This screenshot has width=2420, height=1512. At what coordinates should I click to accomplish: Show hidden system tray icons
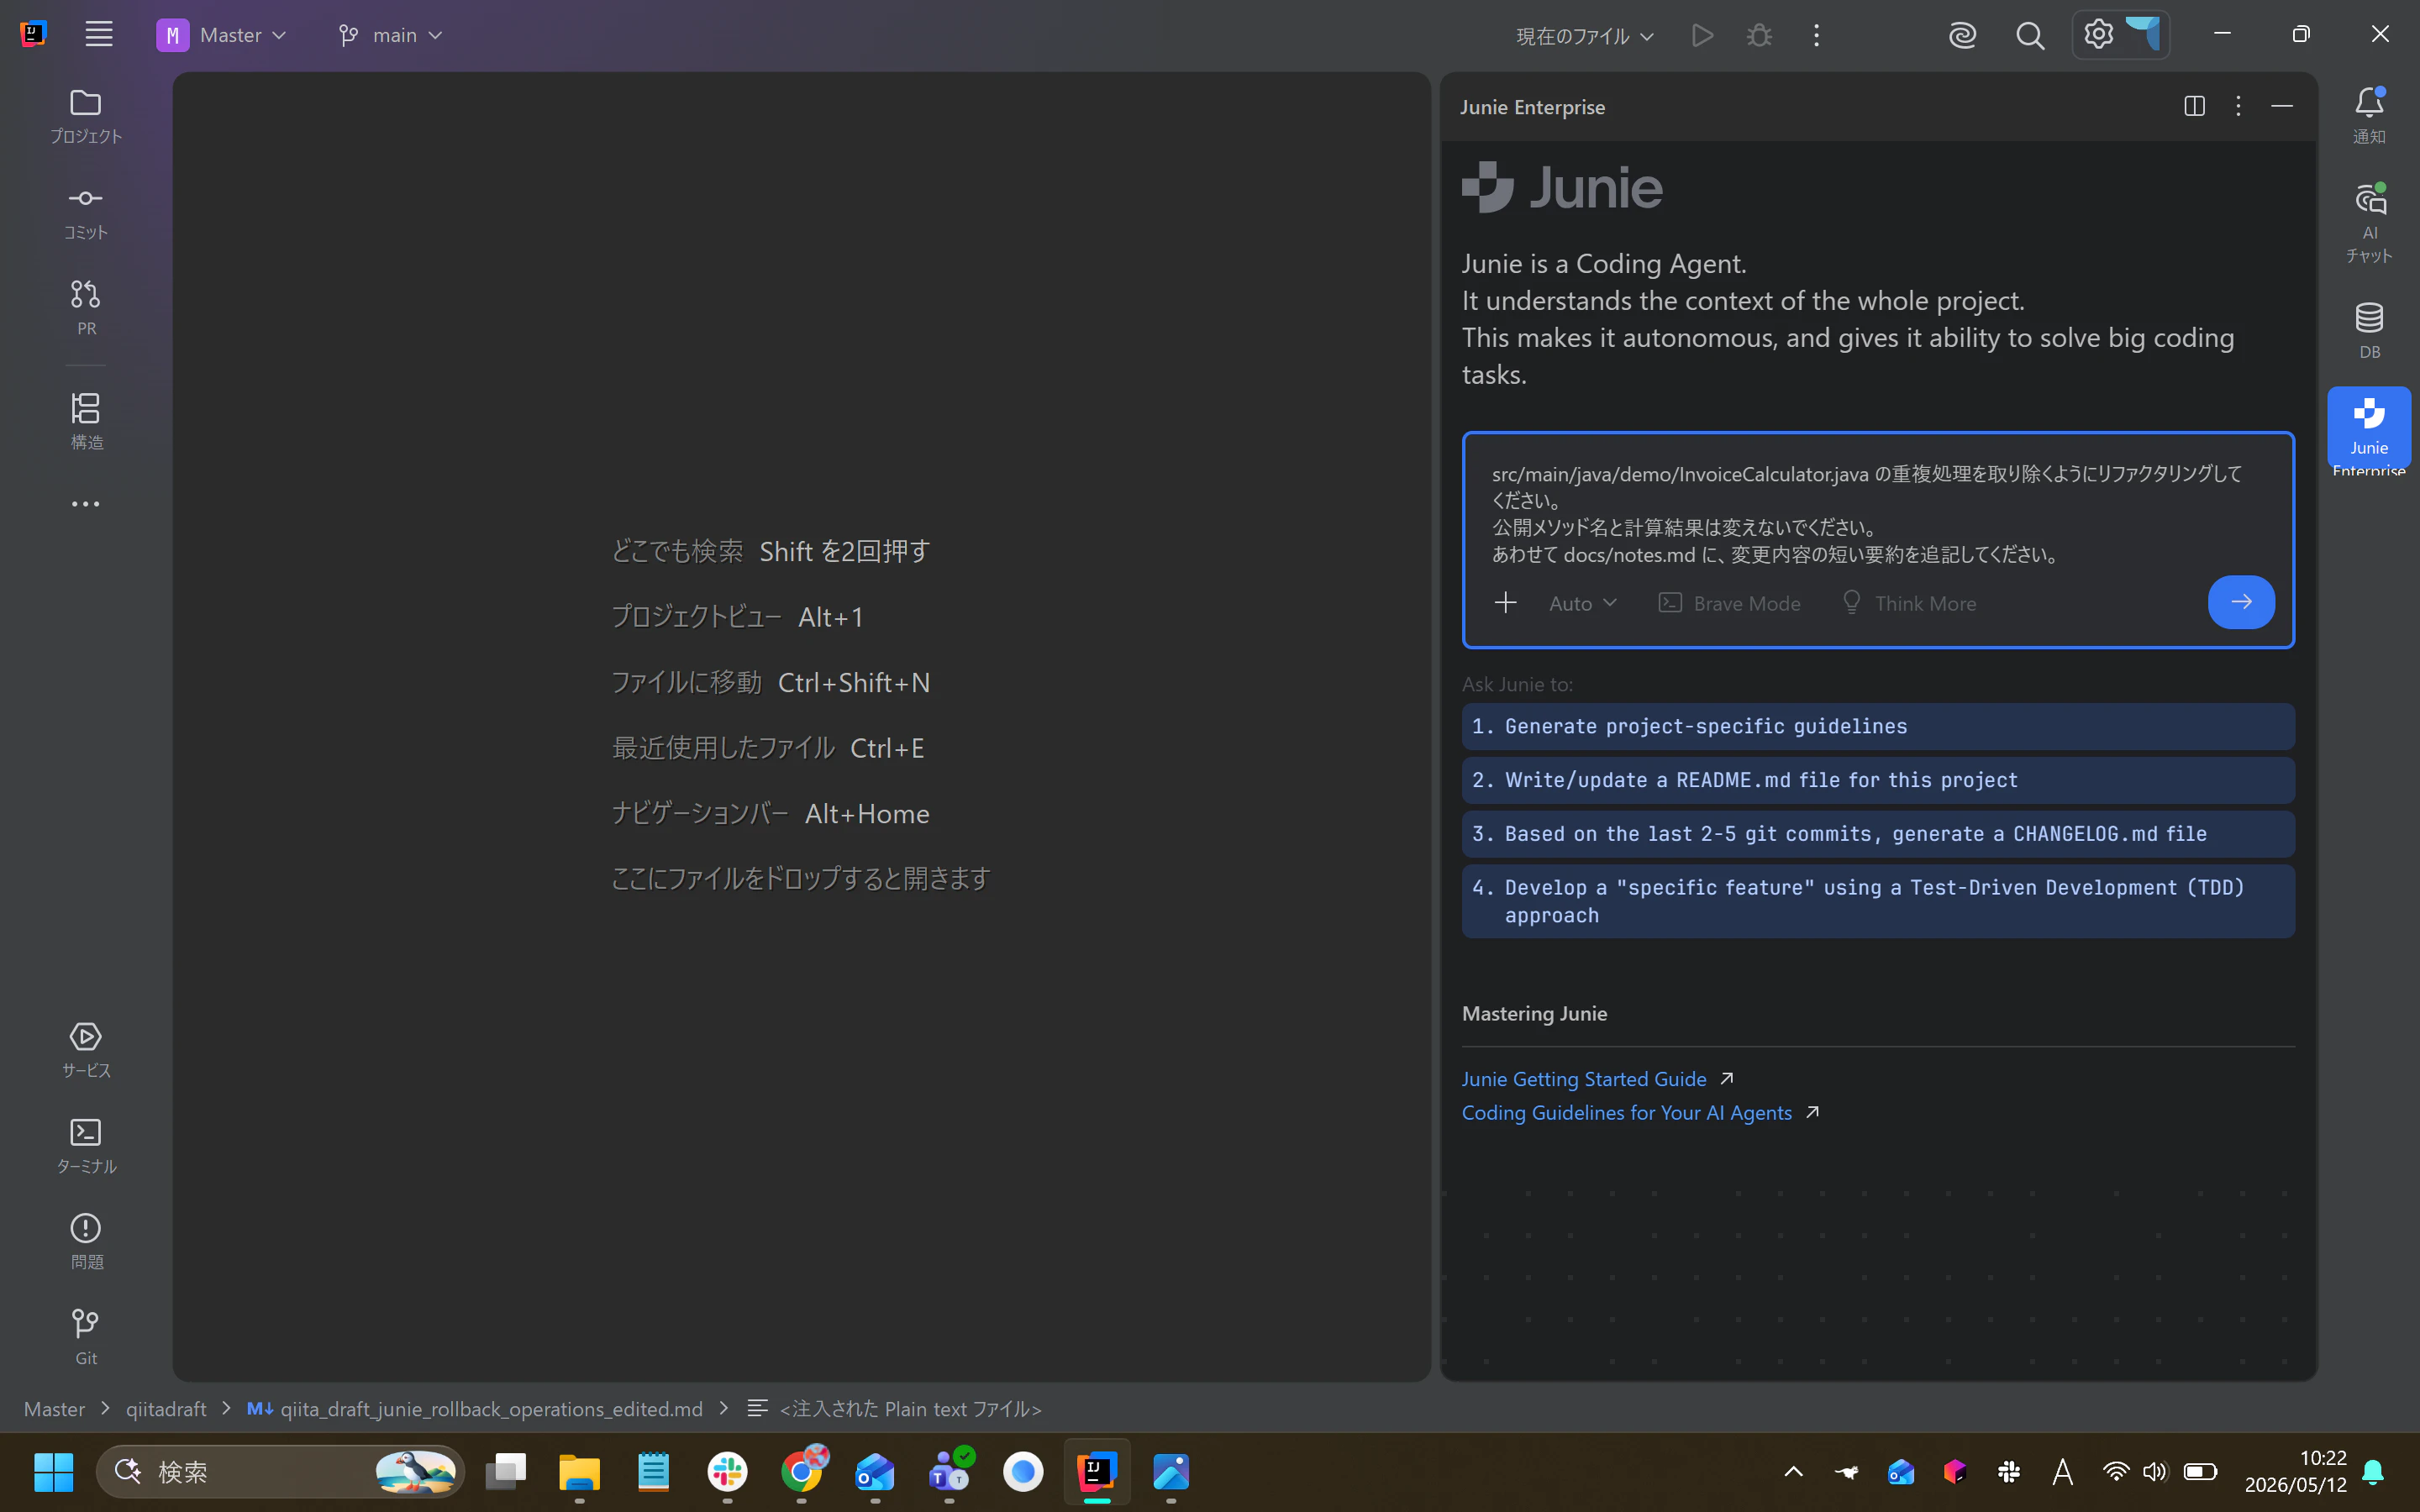coord(1794,1472)
